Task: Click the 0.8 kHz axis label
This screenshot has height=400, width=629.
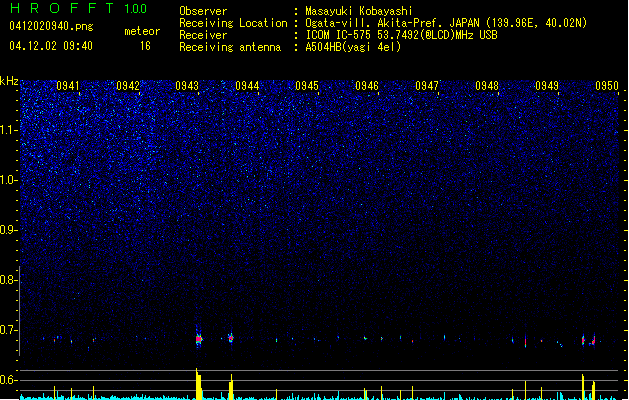Action: tap(9, 280)
